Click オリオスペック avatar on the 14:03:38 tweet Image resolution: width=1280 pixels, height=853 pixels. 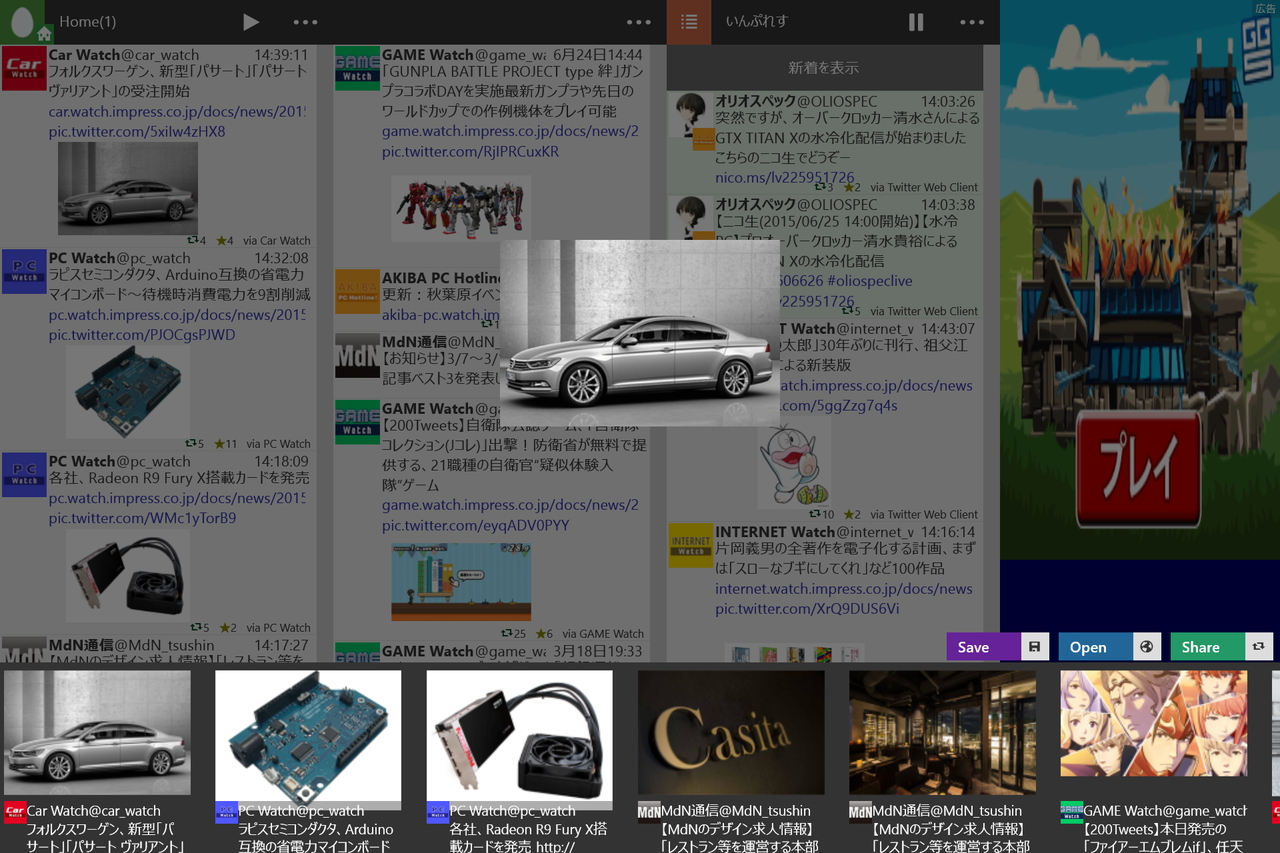coord(691,218)
